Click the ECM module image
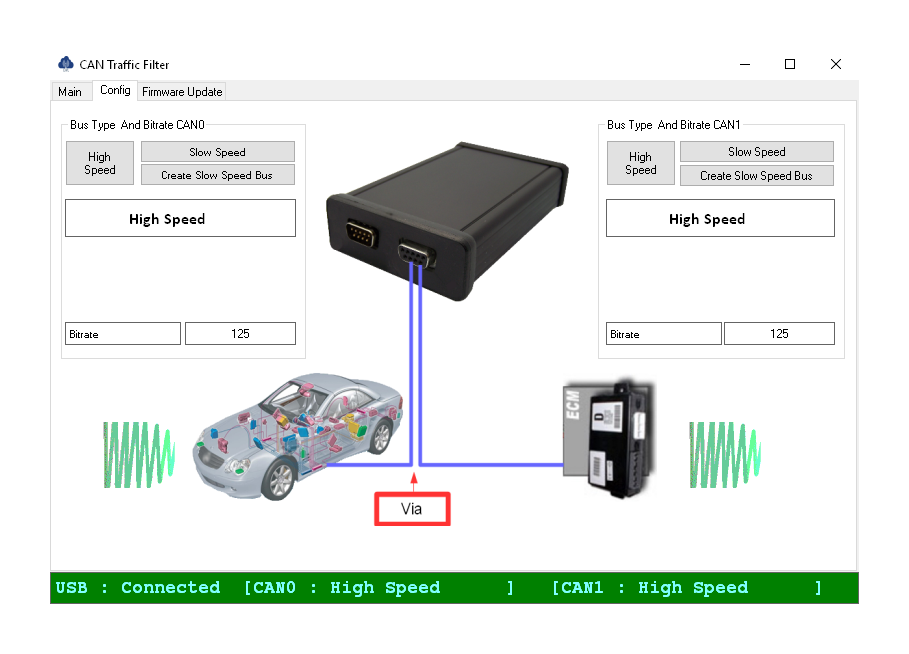 pos(608,438)
